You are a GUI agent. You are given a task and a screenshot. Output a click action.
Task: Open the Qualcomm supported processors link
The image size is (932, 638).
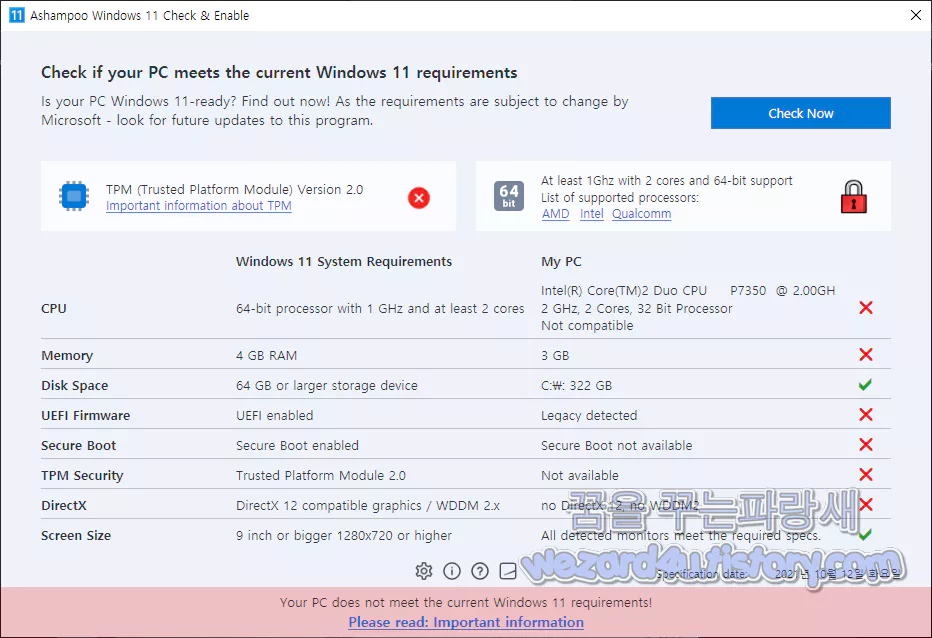641,213
